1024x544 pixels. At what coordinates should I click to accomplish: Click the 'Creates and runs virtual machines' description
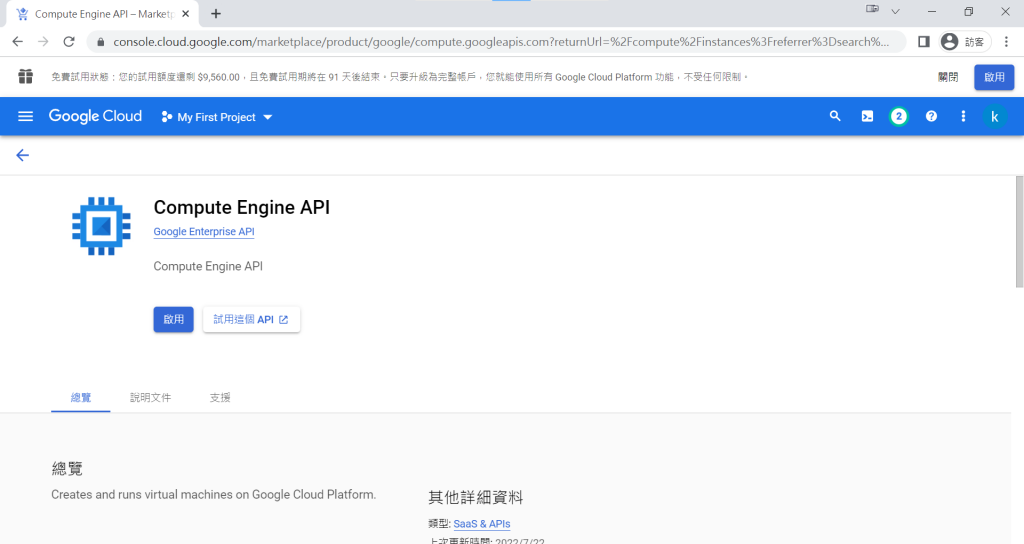[214, 494]
